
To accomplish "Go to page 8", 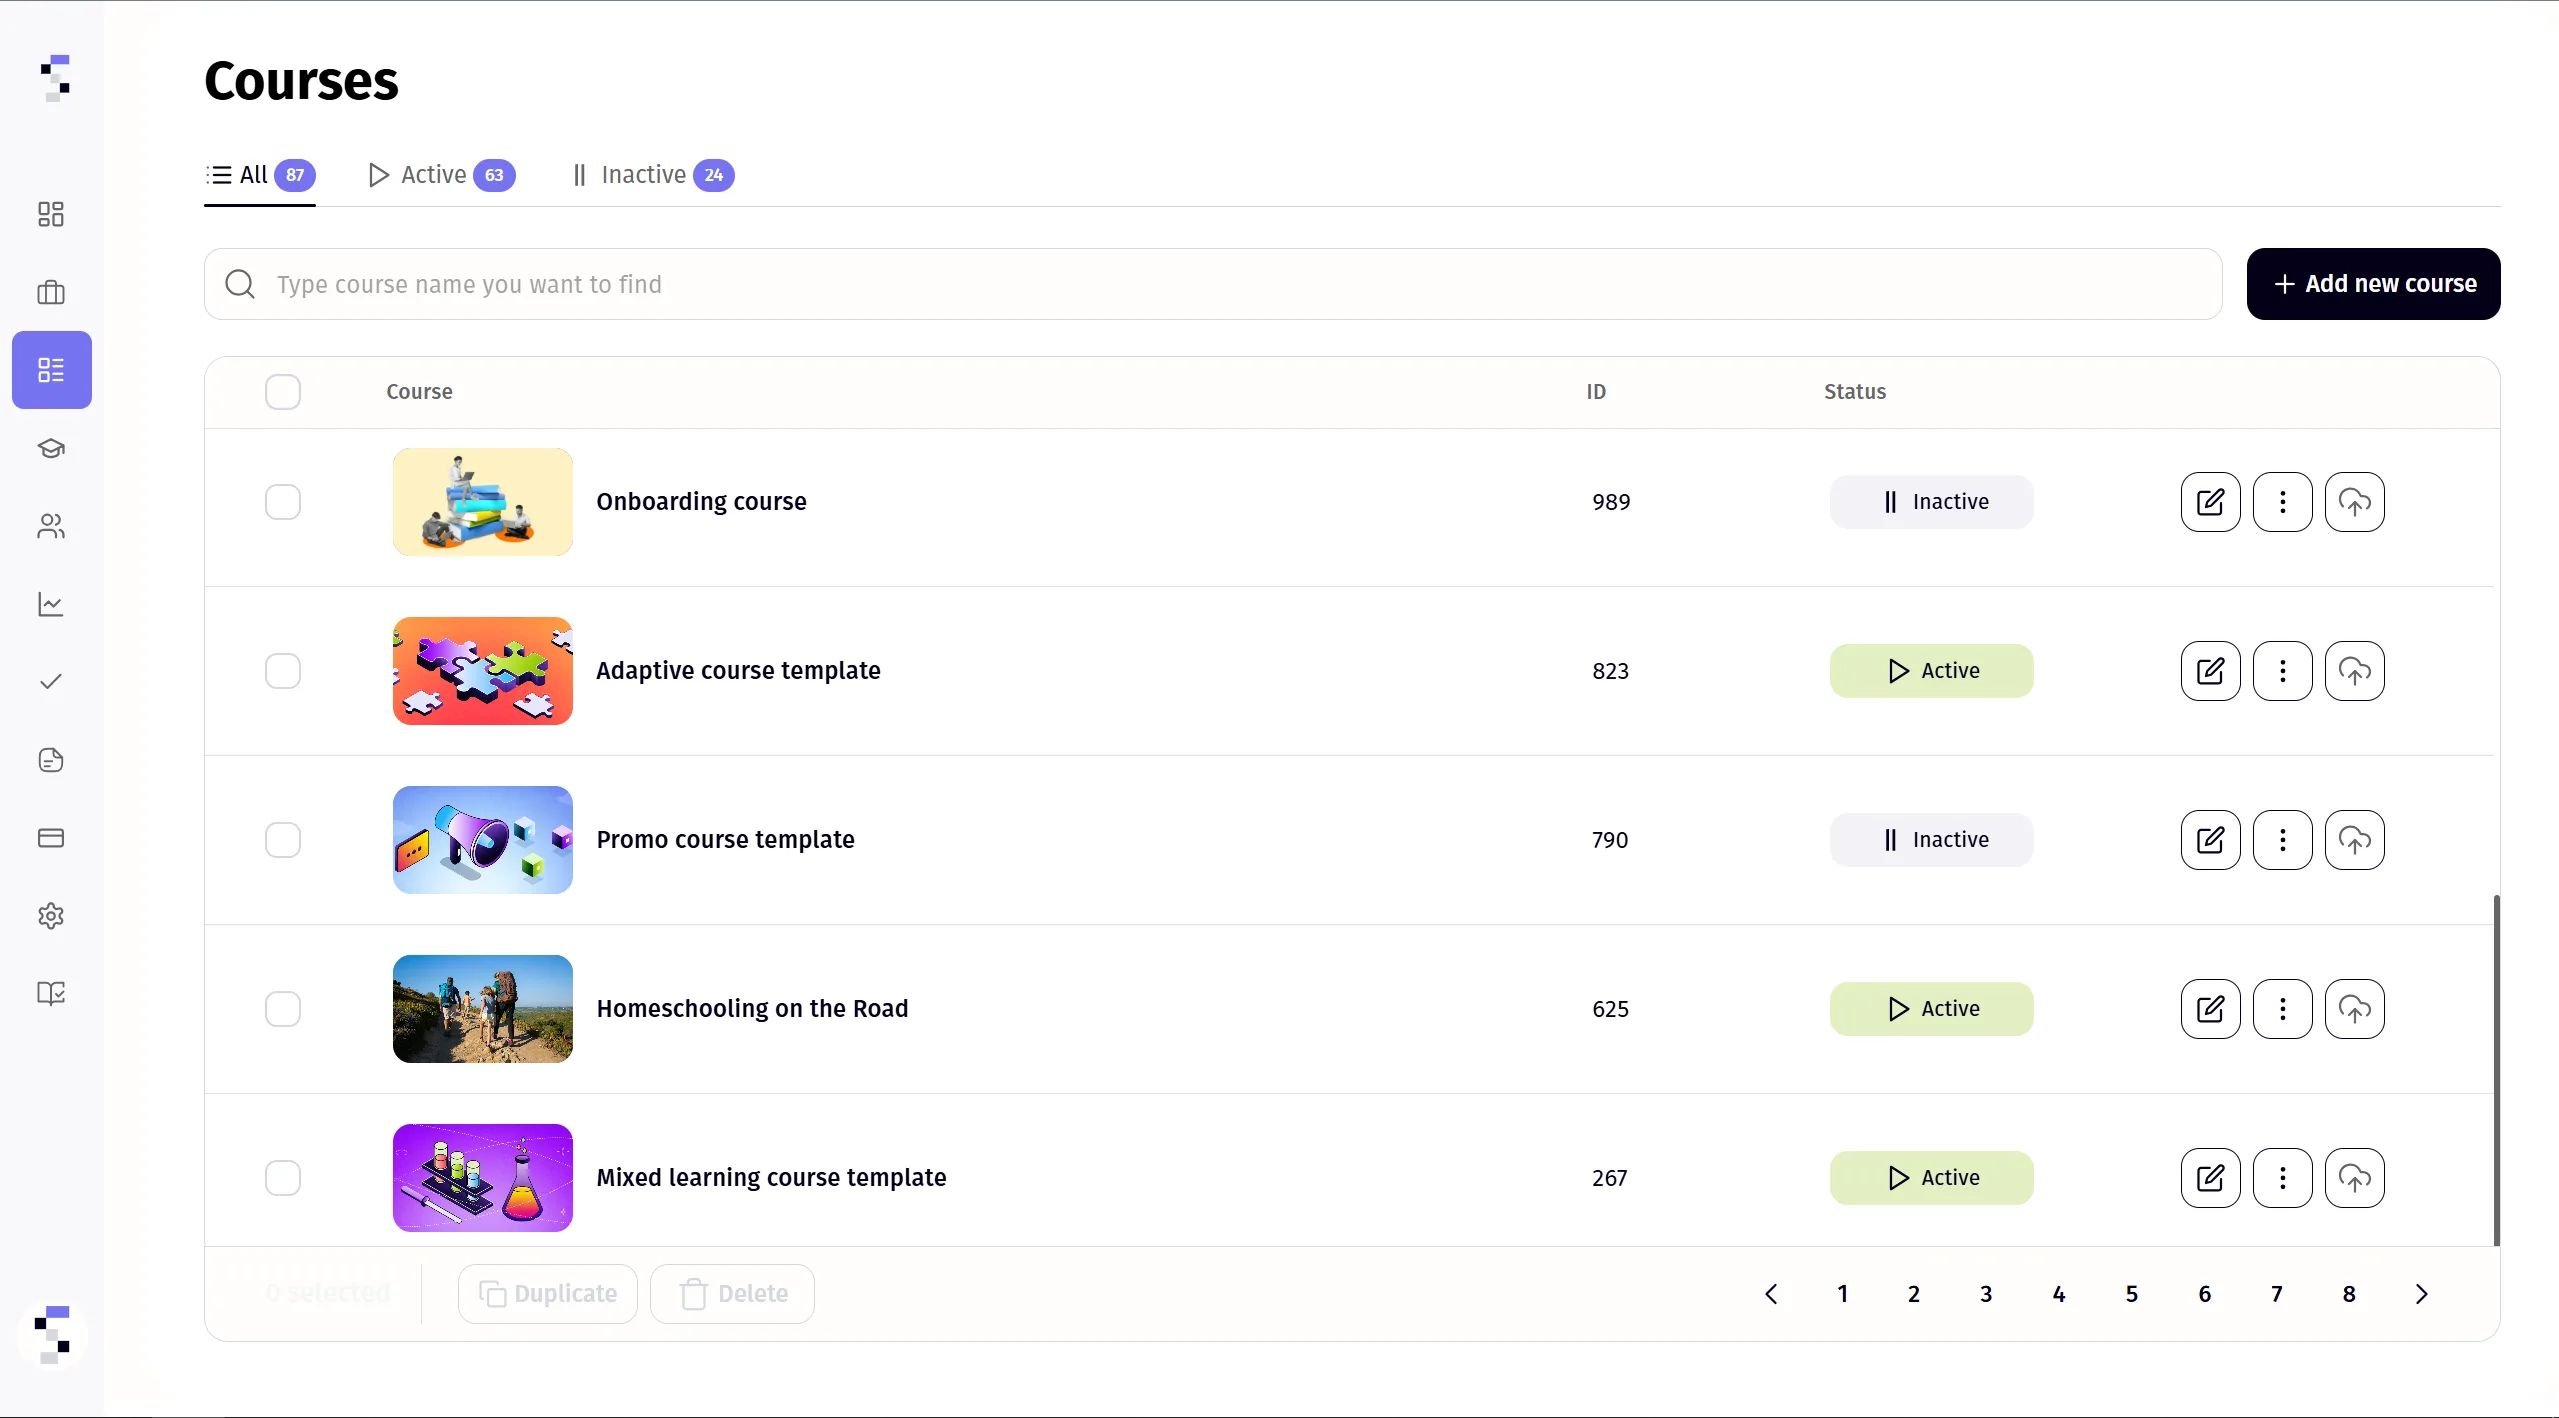I will [2349, 1294].
